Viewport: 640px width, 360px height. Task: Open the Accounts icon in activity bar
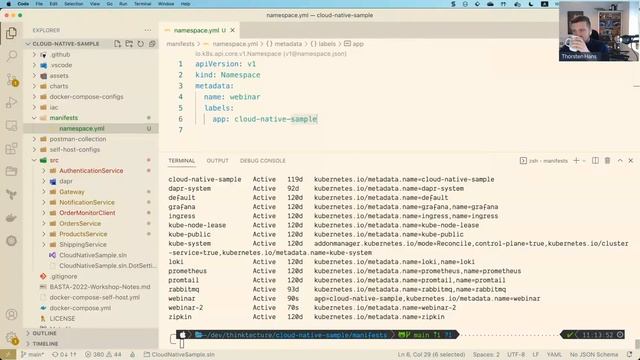[x=11, y=314]
